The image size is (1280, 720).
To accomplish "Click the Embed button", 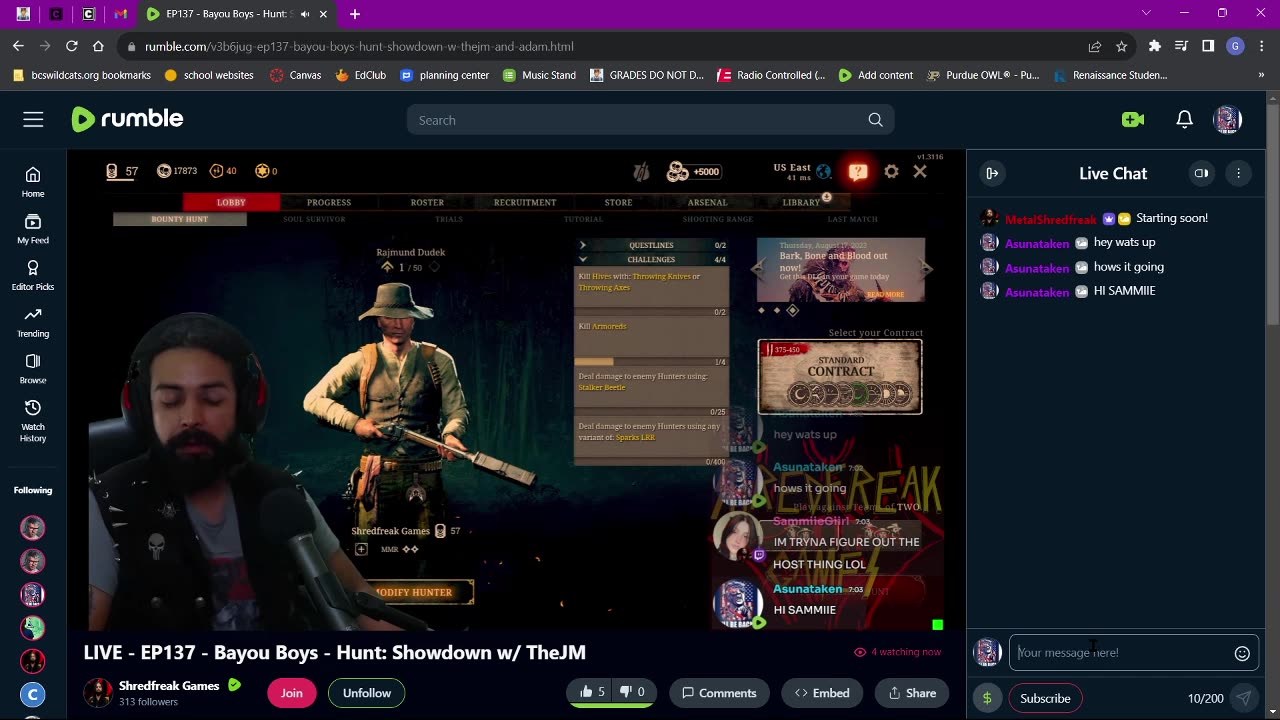I will [x=822, y=693].
